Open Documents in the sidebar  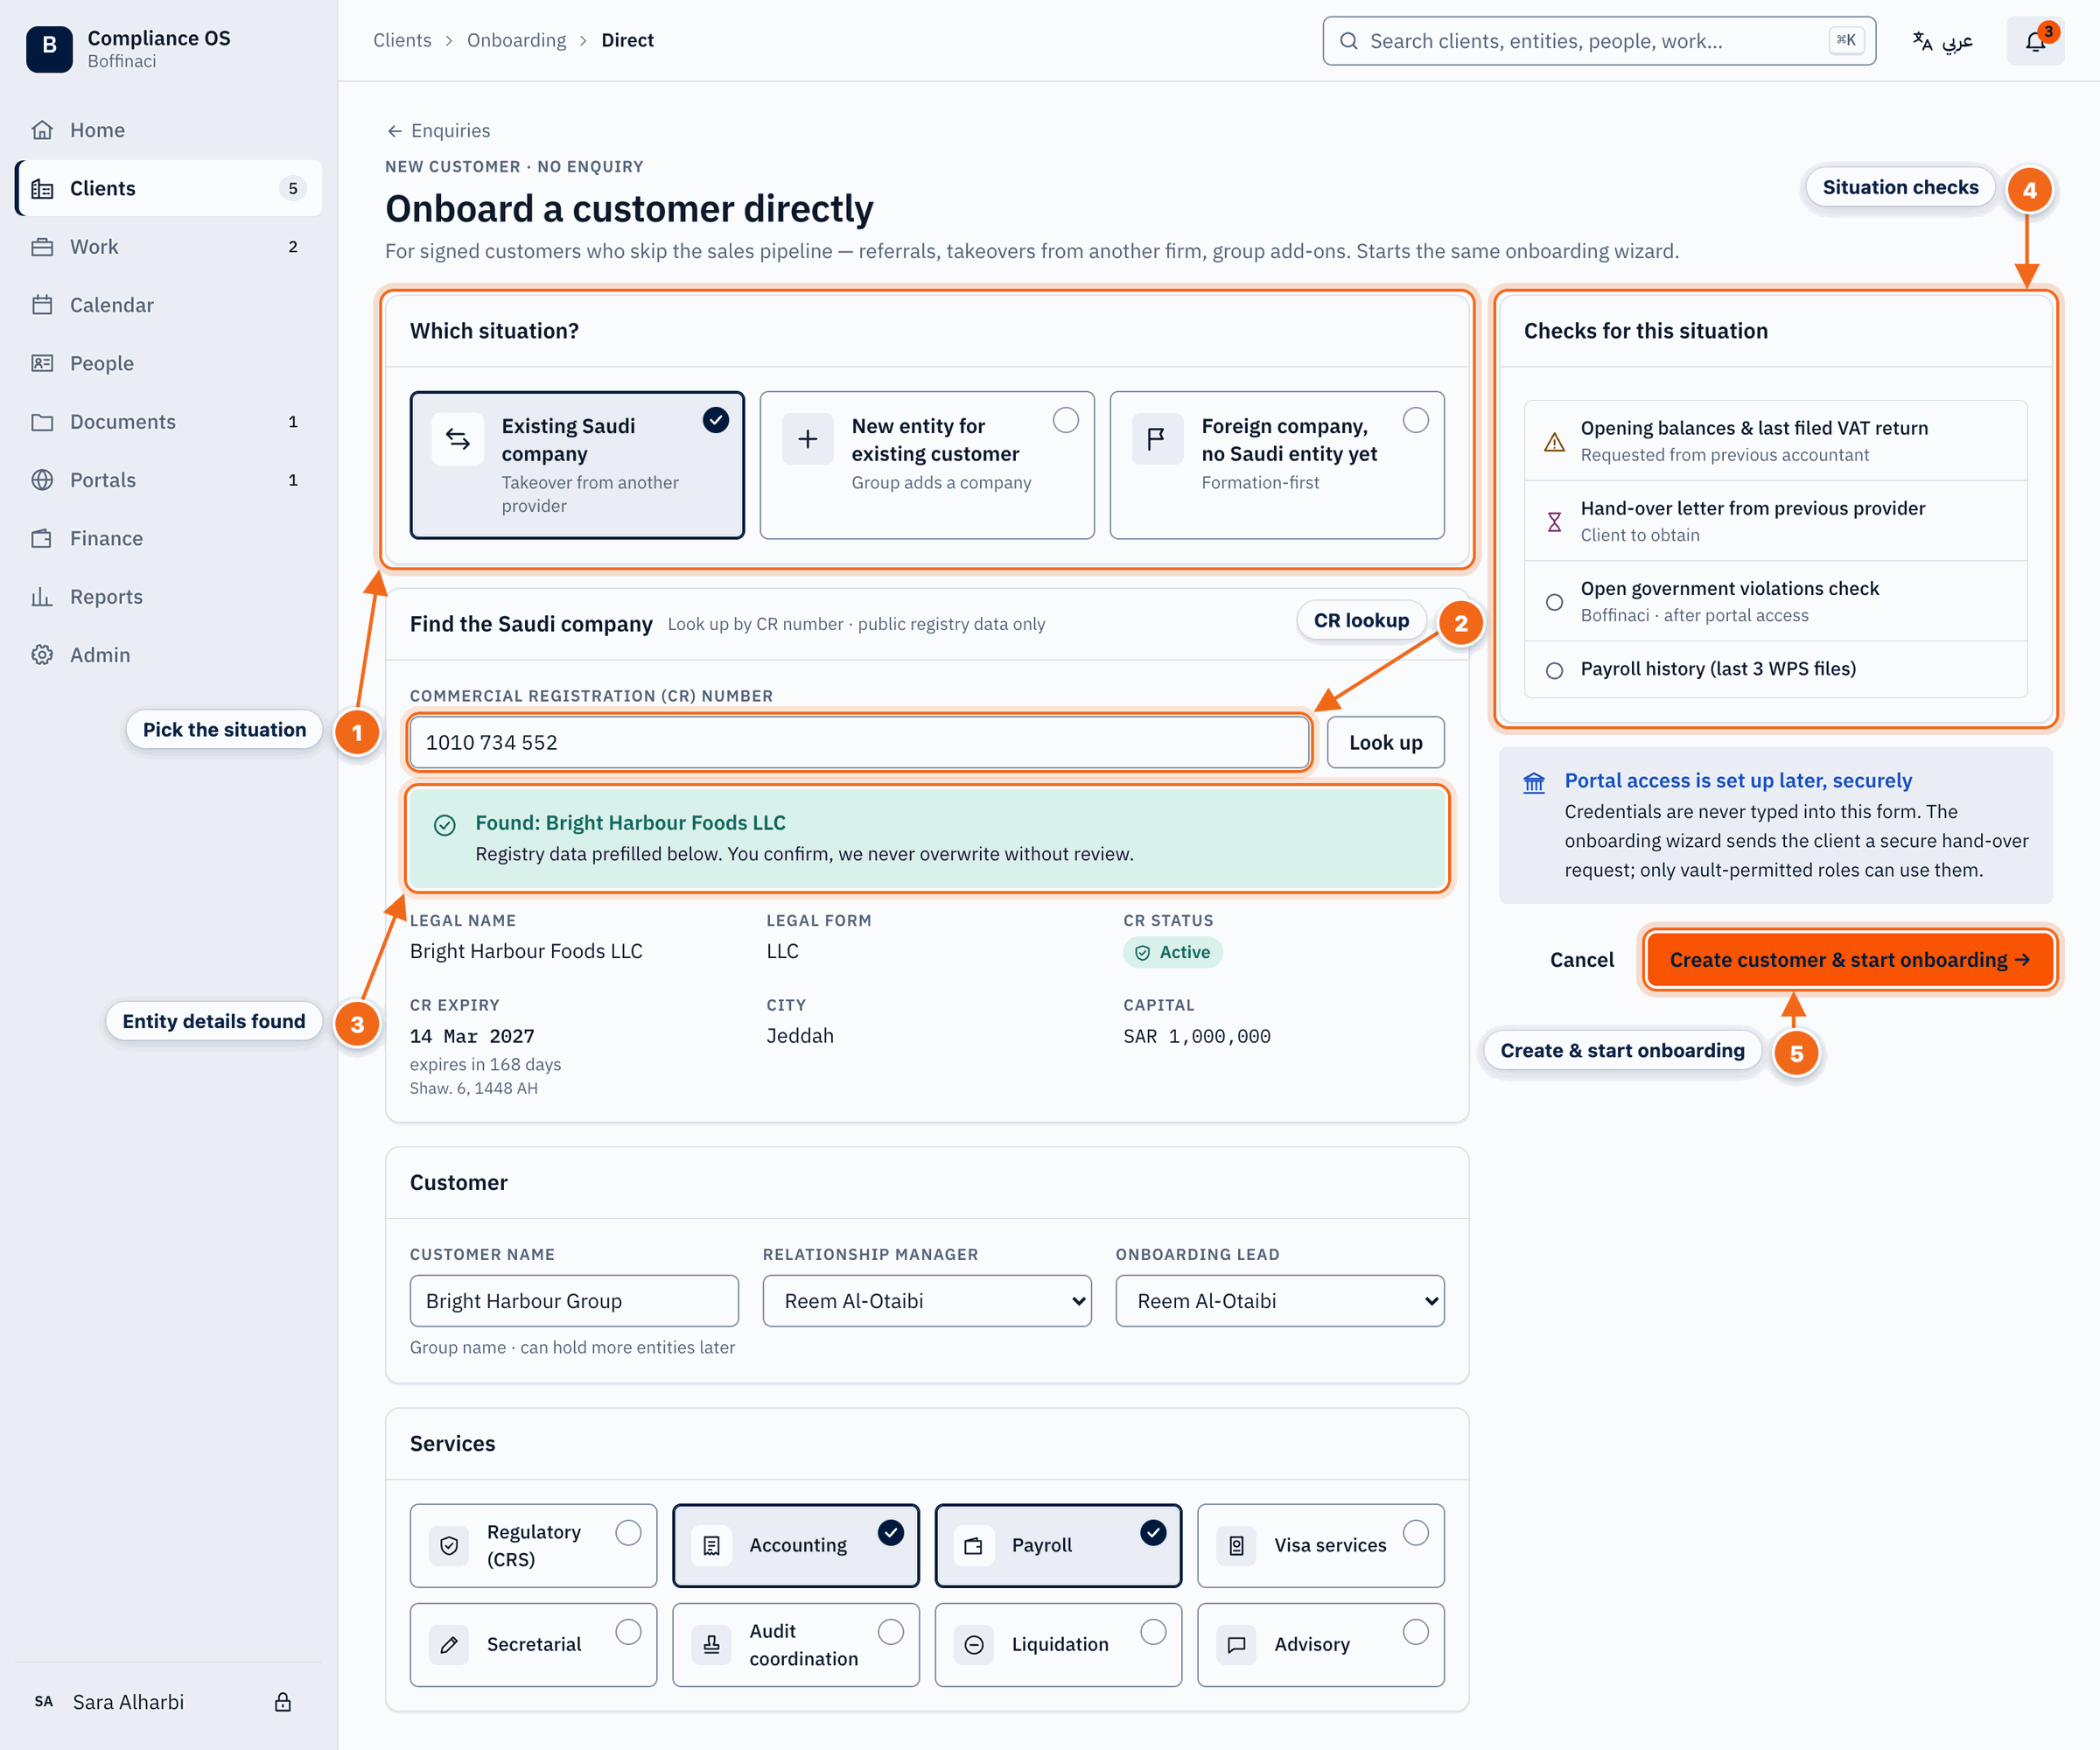pyautogui.click(x=169, y=422)
